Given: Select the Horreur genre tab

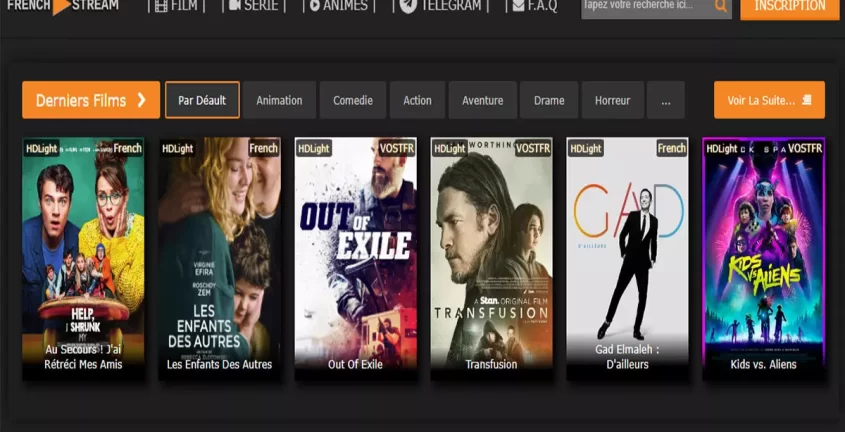Looking at the screenshot, I should pyautogui.click(x=613, y=100).
